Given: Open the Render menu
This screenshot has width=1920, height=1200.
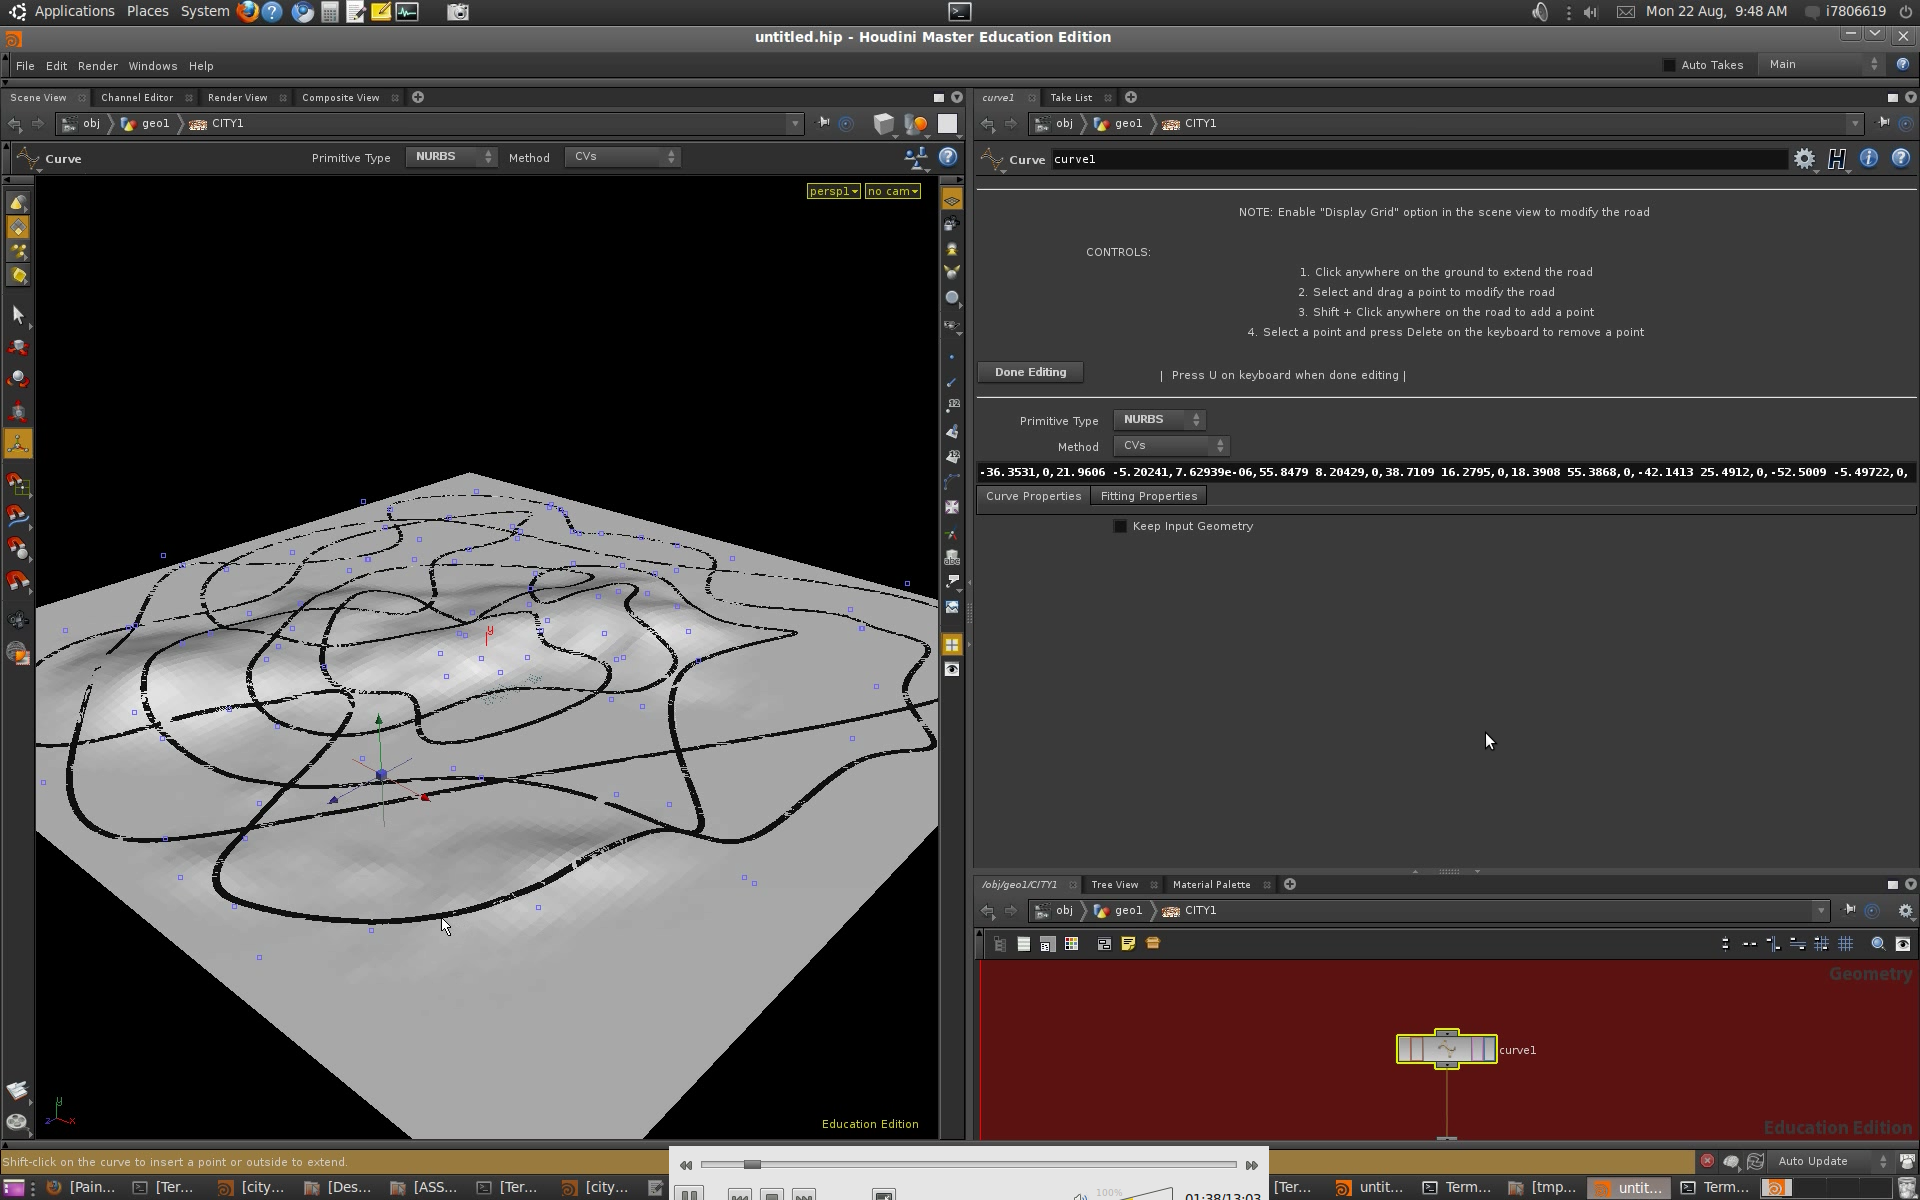Looking at the screenshot, I should pos(98,66).
